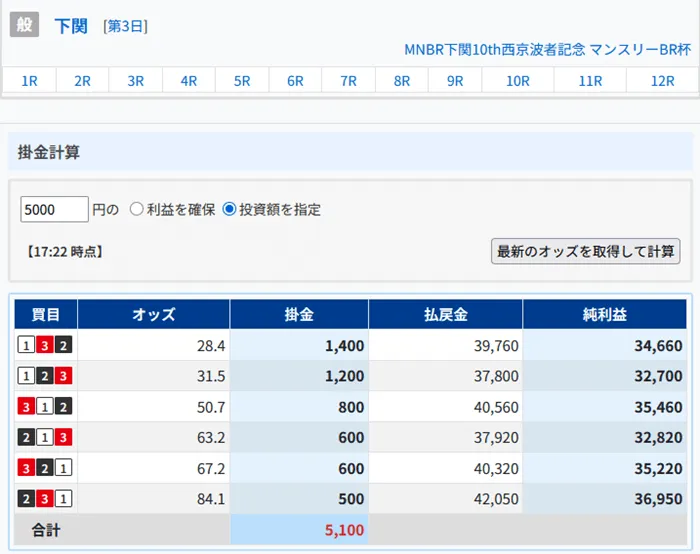
Task: Open the 12R race tab
Action: coord(663,81)
